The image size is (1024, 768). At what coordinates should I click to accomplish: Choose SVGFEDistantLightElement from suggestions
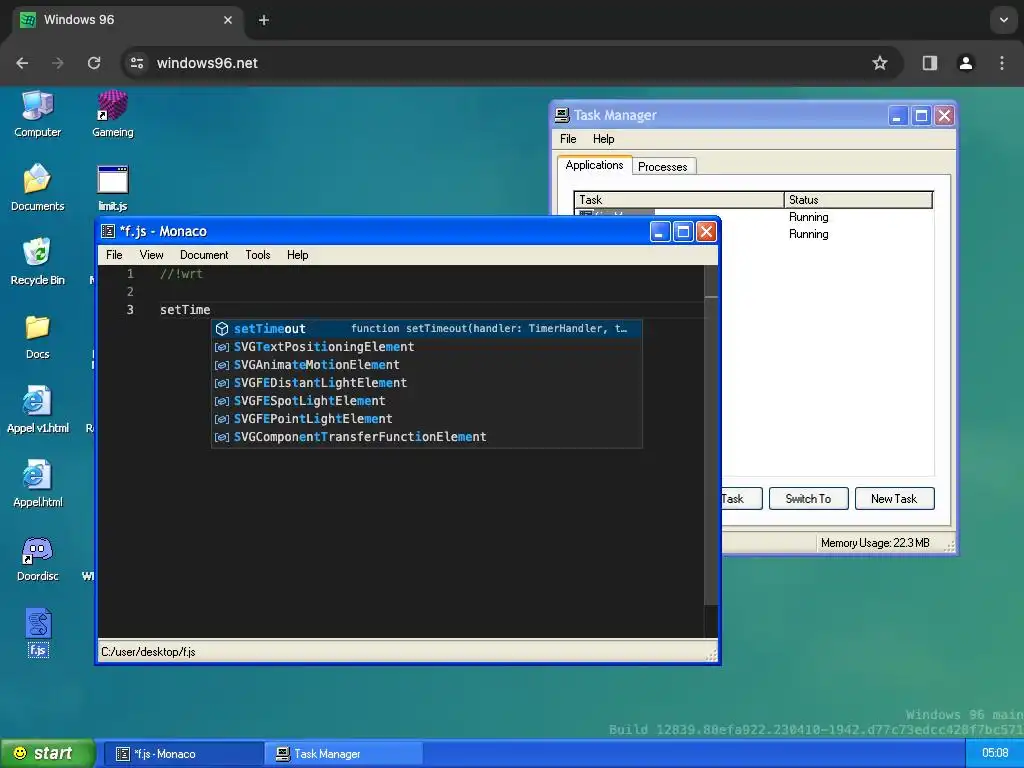(427, 383)
